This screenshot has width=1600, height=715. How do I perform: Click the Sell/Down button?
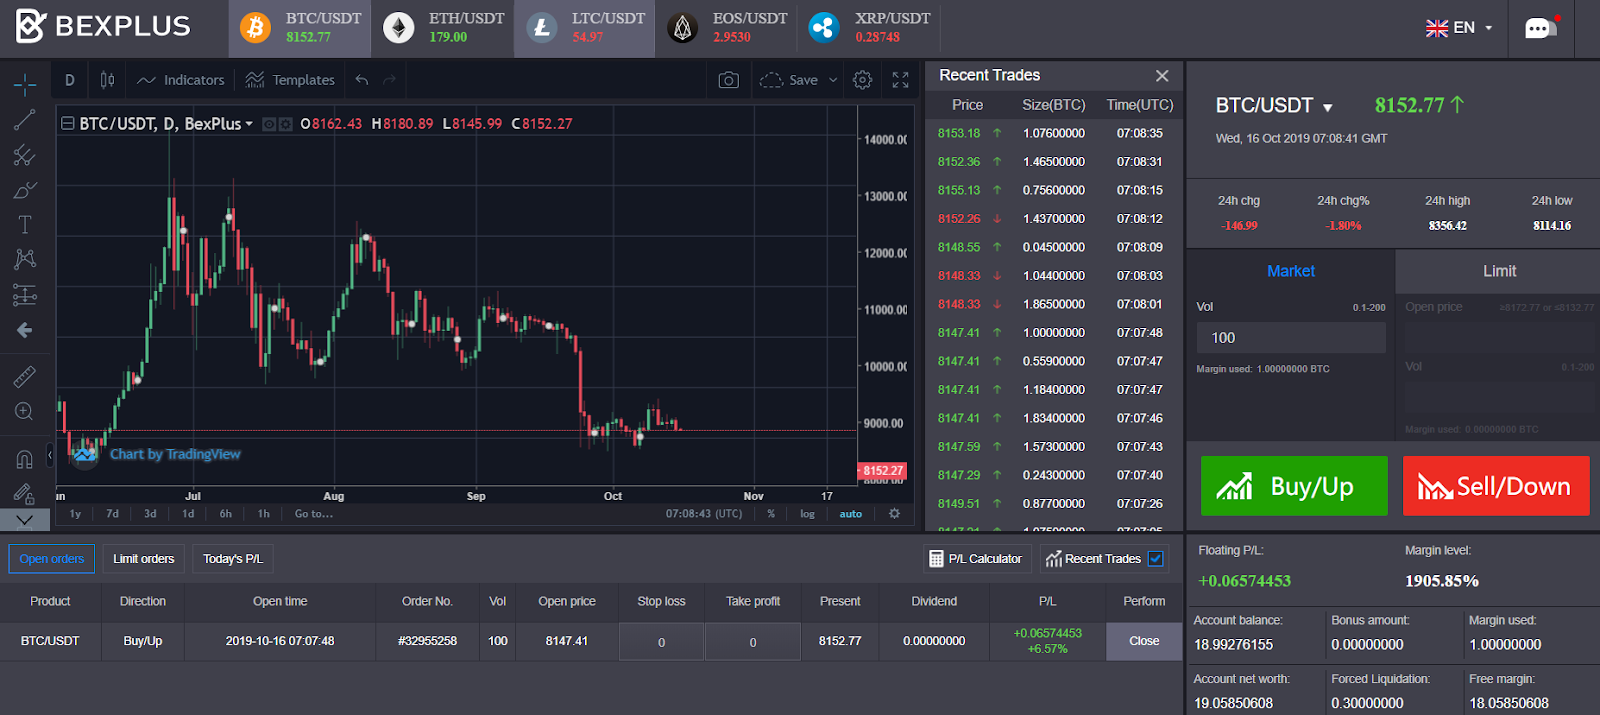coord(1496,486)
